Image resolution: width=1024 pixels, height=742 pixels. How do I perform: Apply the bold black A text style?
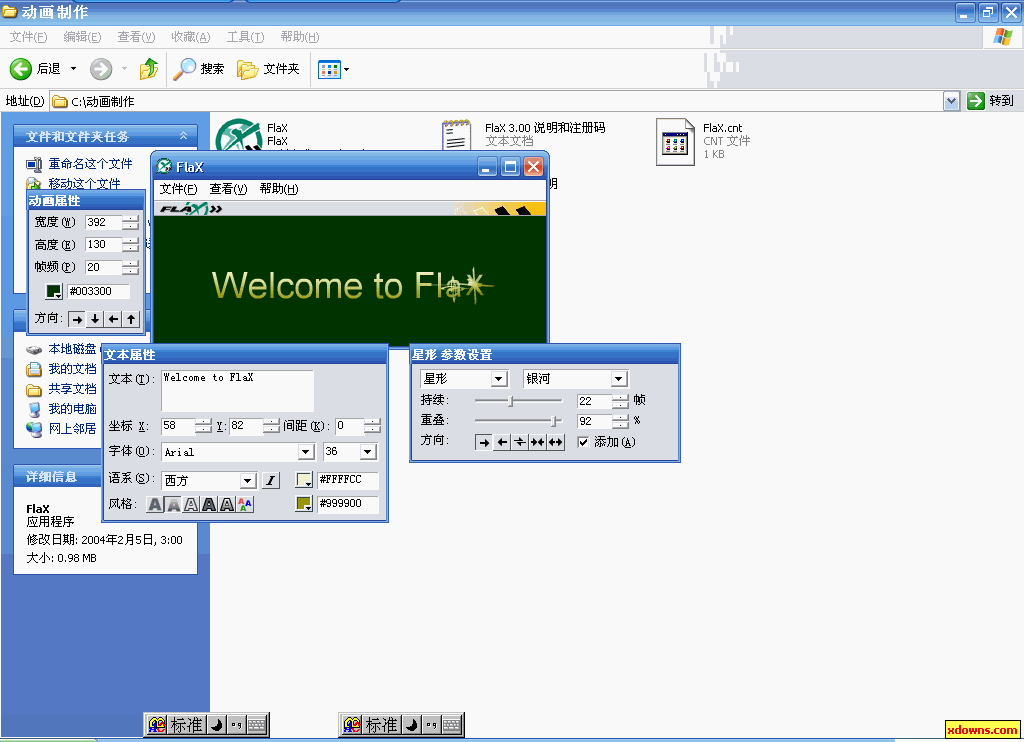coord(209,504)
